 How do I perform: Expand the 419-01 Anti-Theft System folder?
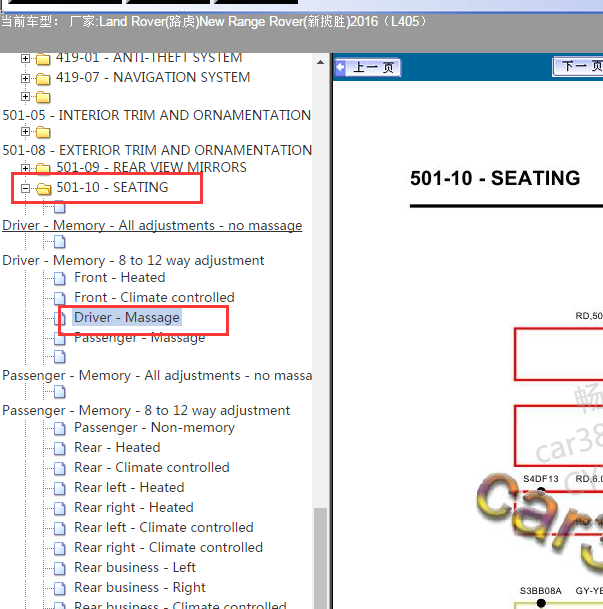pyautogui.click(x=25, y=58)
